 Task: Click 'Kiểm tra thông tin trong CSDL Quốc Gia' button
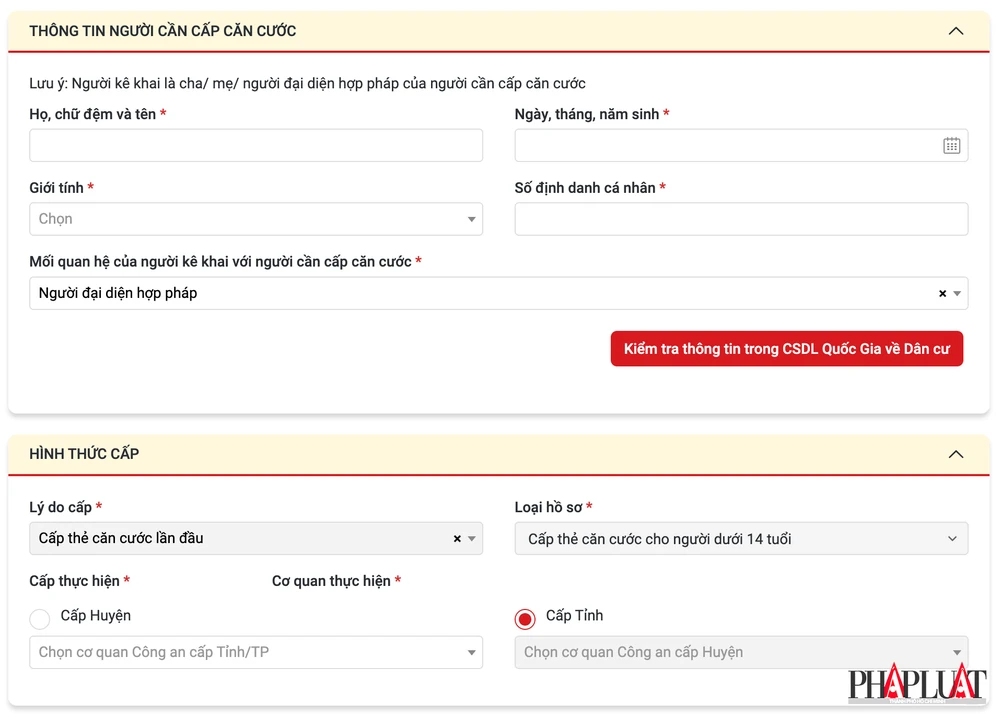tap(786, 349)
